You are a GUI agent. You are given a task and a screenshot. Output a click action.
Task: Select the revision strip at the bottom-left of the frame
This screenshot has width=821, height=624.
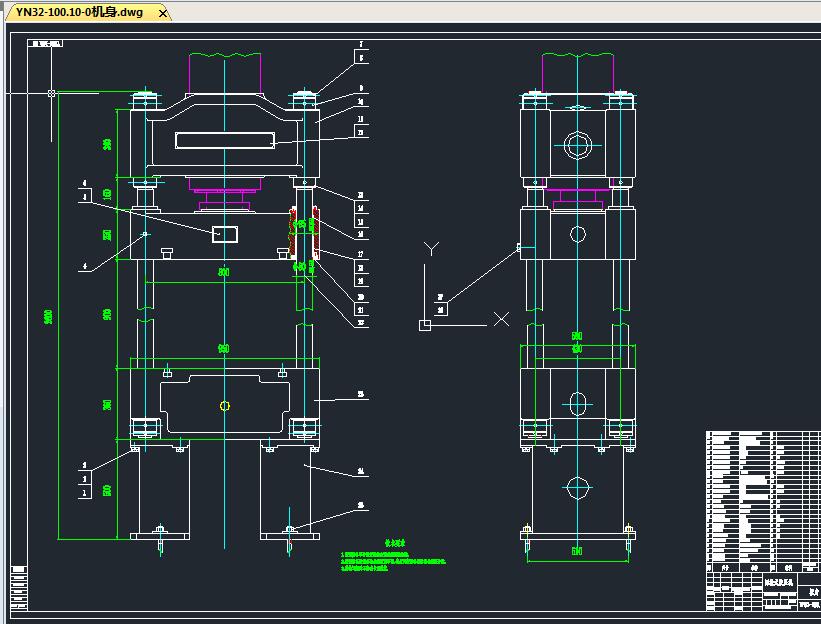pyautogui.click(x=19, y=587)
